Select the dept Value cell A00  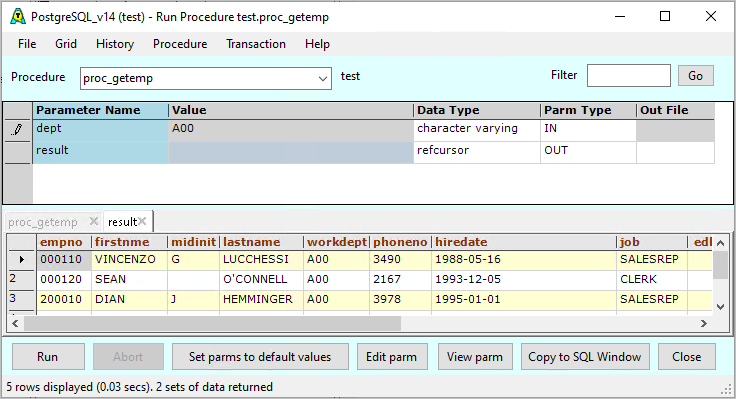291,129
